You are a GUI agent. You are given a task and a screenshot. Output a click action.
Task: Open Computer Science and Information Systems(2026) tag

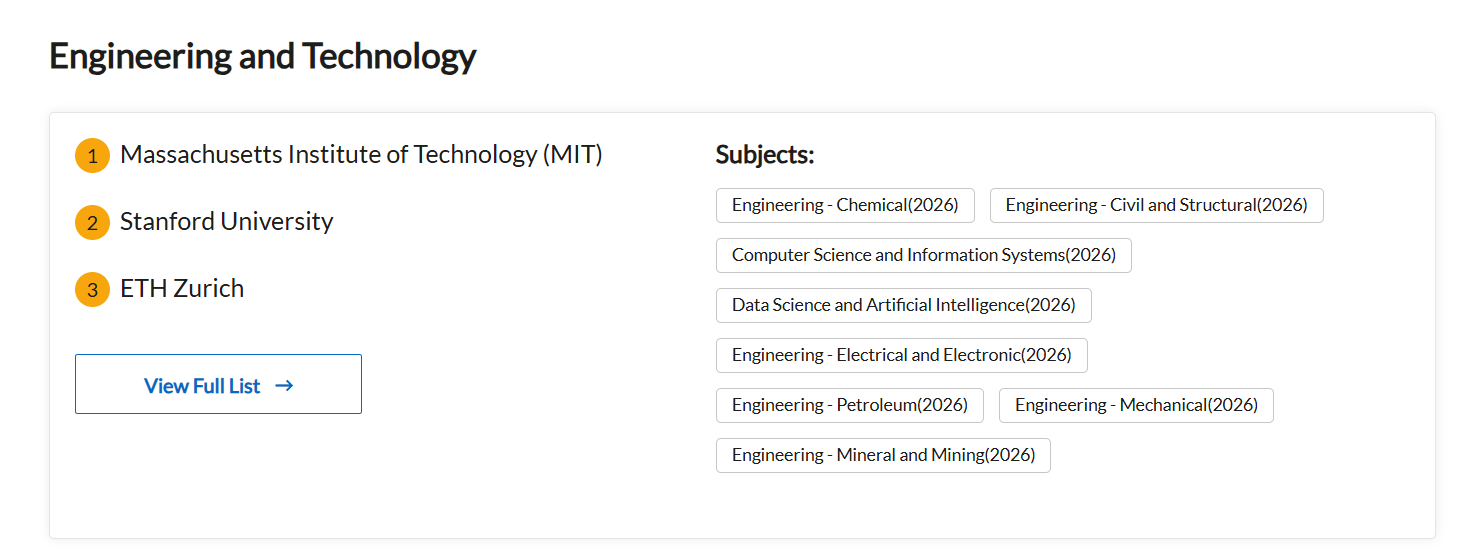point(923,255)
